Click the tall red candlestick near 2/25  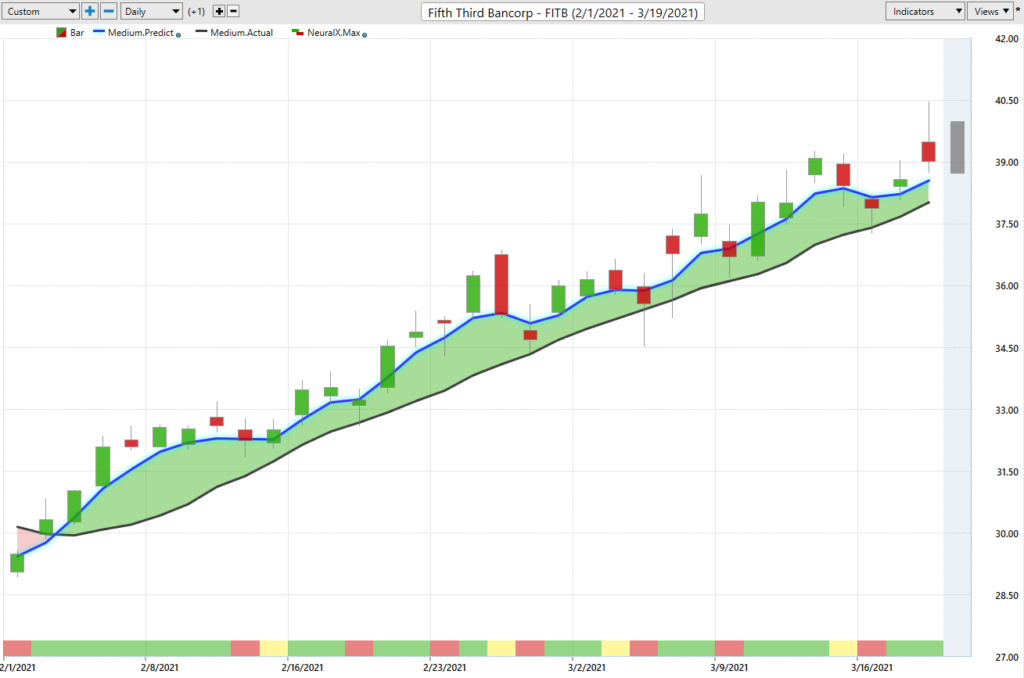501,284
